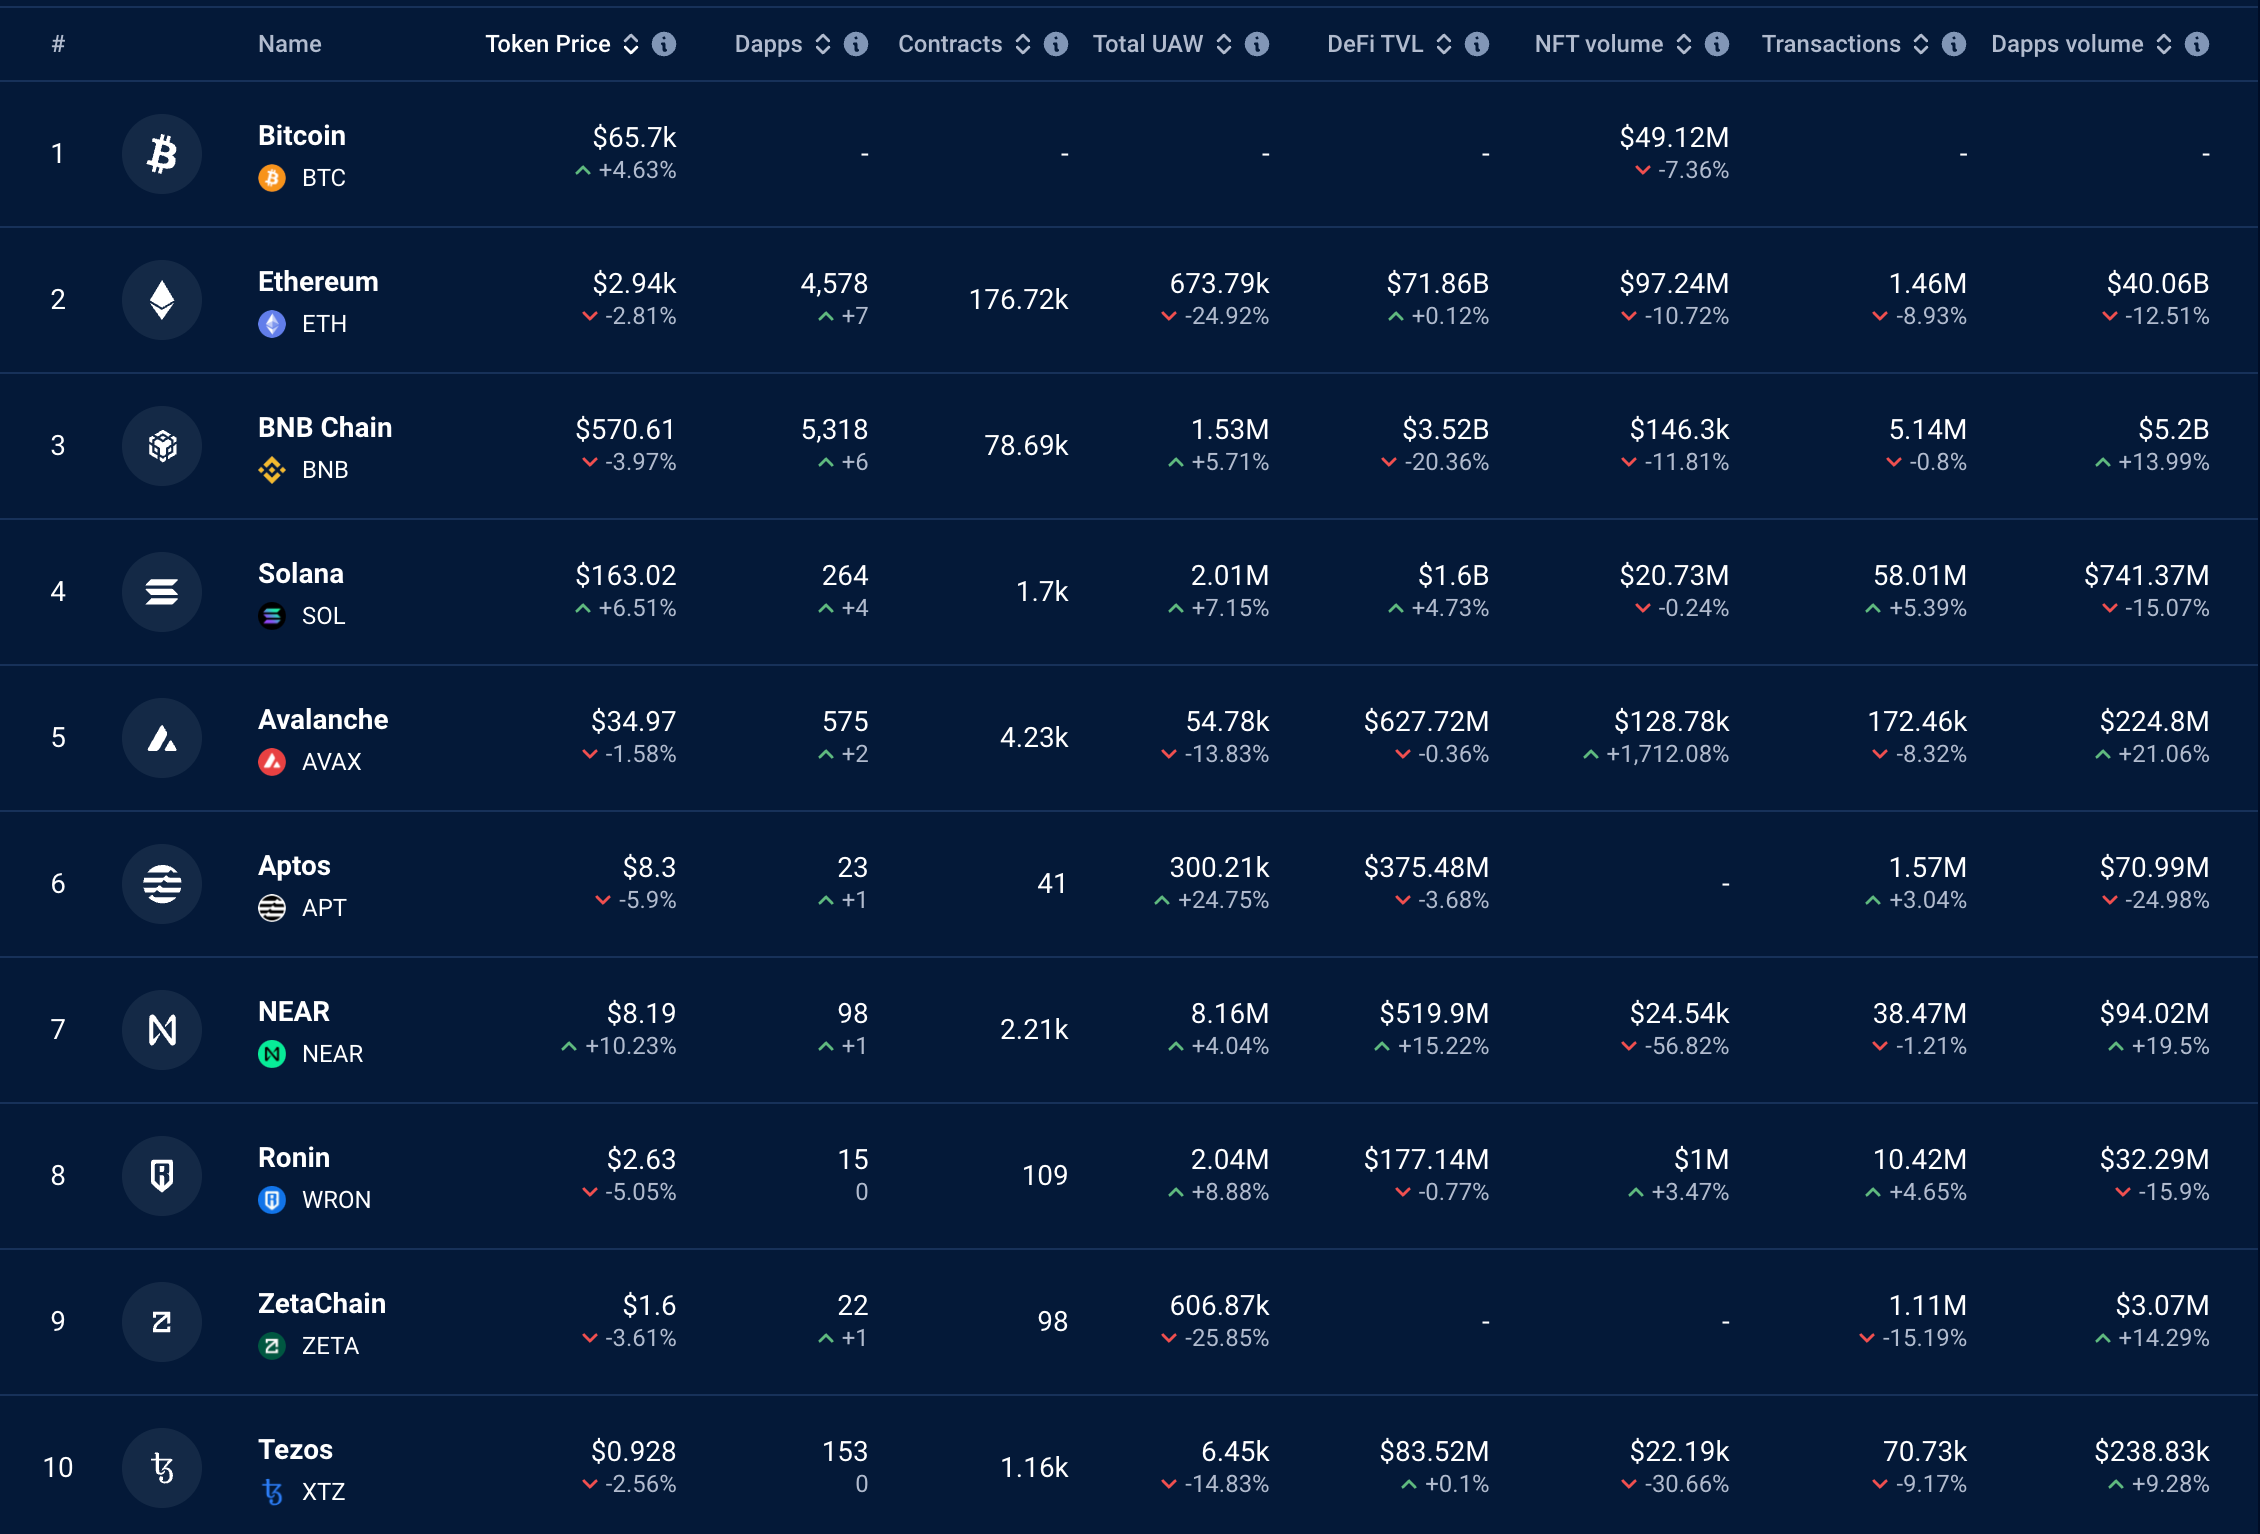Click the small ZETA token icon
Screen dimensions: 2260x1534
click(x=272, y=1346)
